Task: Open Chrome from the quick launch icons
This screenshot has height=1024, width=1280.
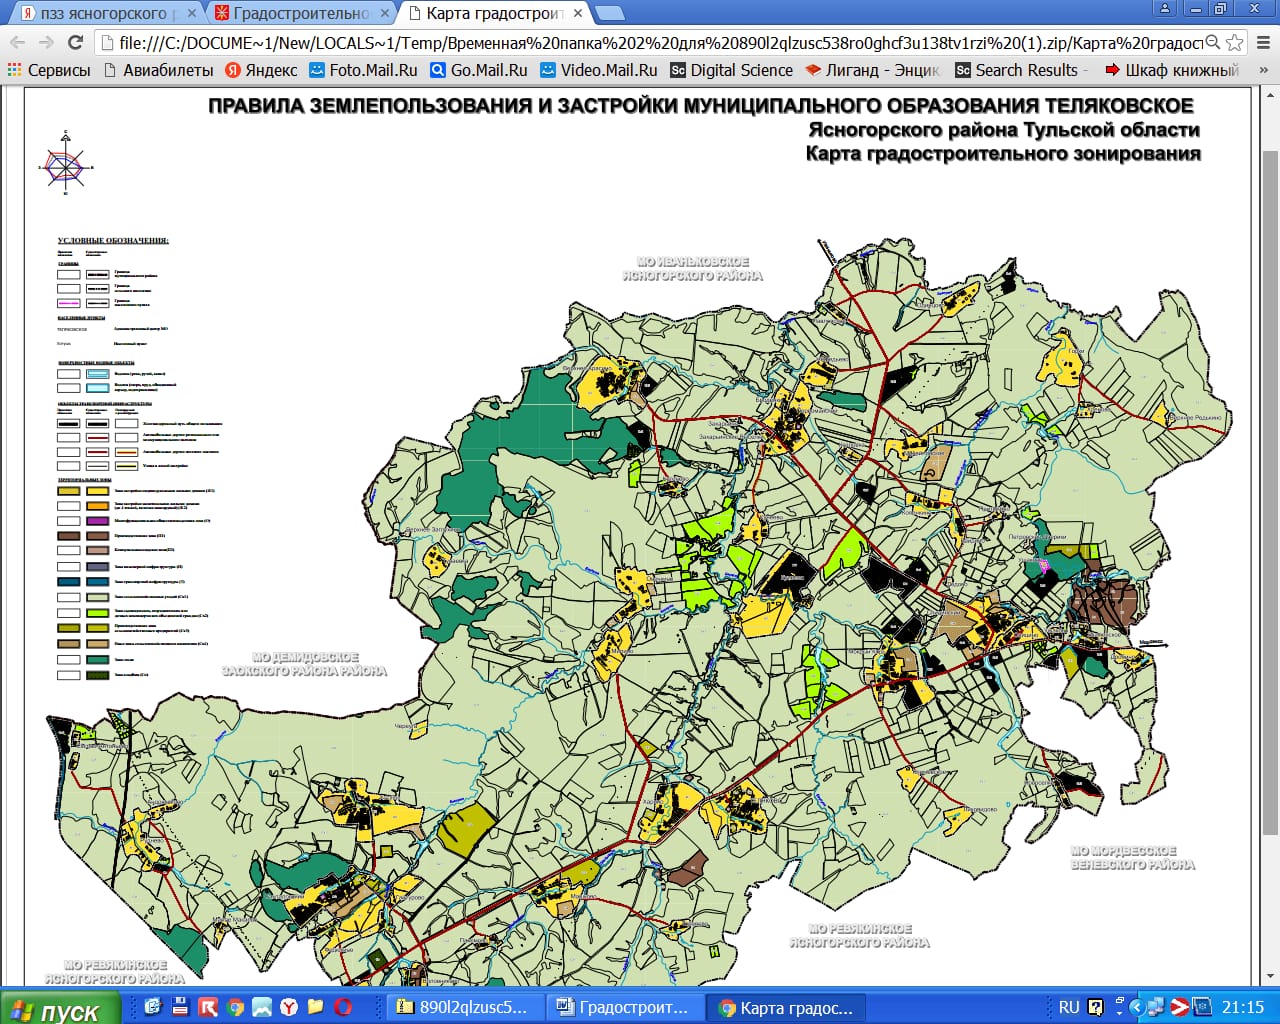Action: click(x=234, y=1007)
